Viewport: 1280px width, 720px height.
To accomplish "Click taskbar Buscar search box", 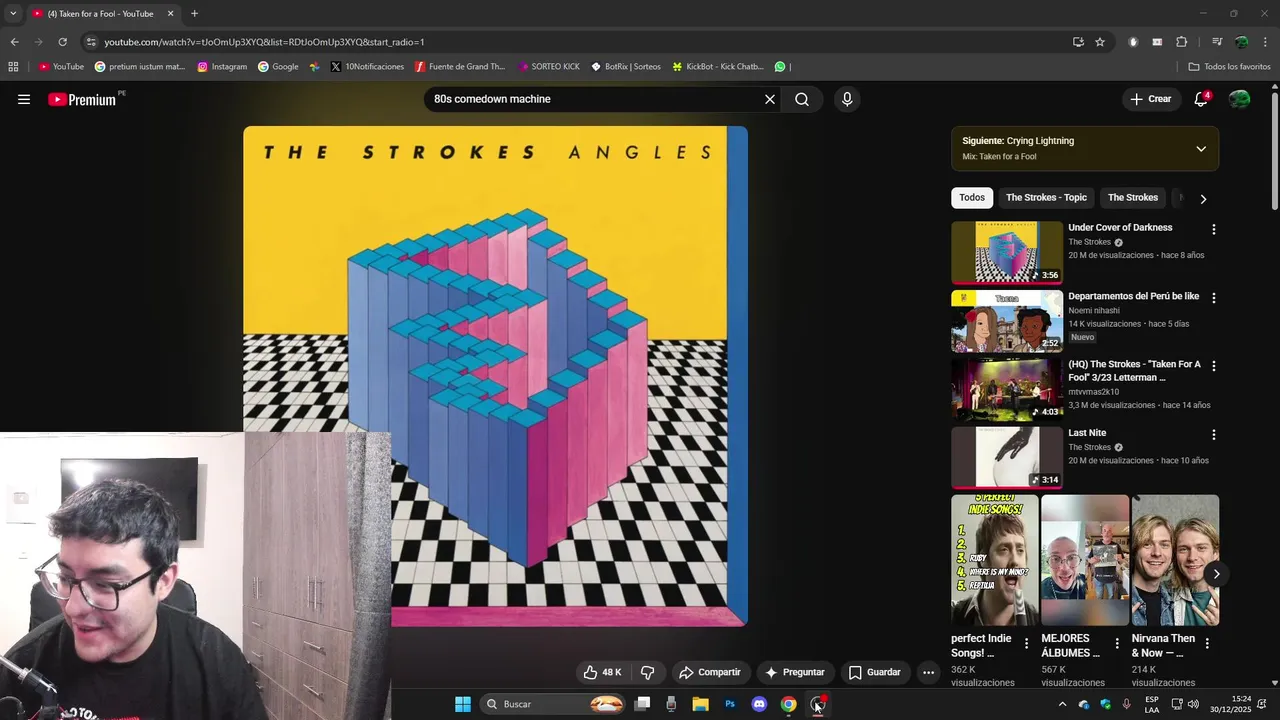I will (554, 704).
